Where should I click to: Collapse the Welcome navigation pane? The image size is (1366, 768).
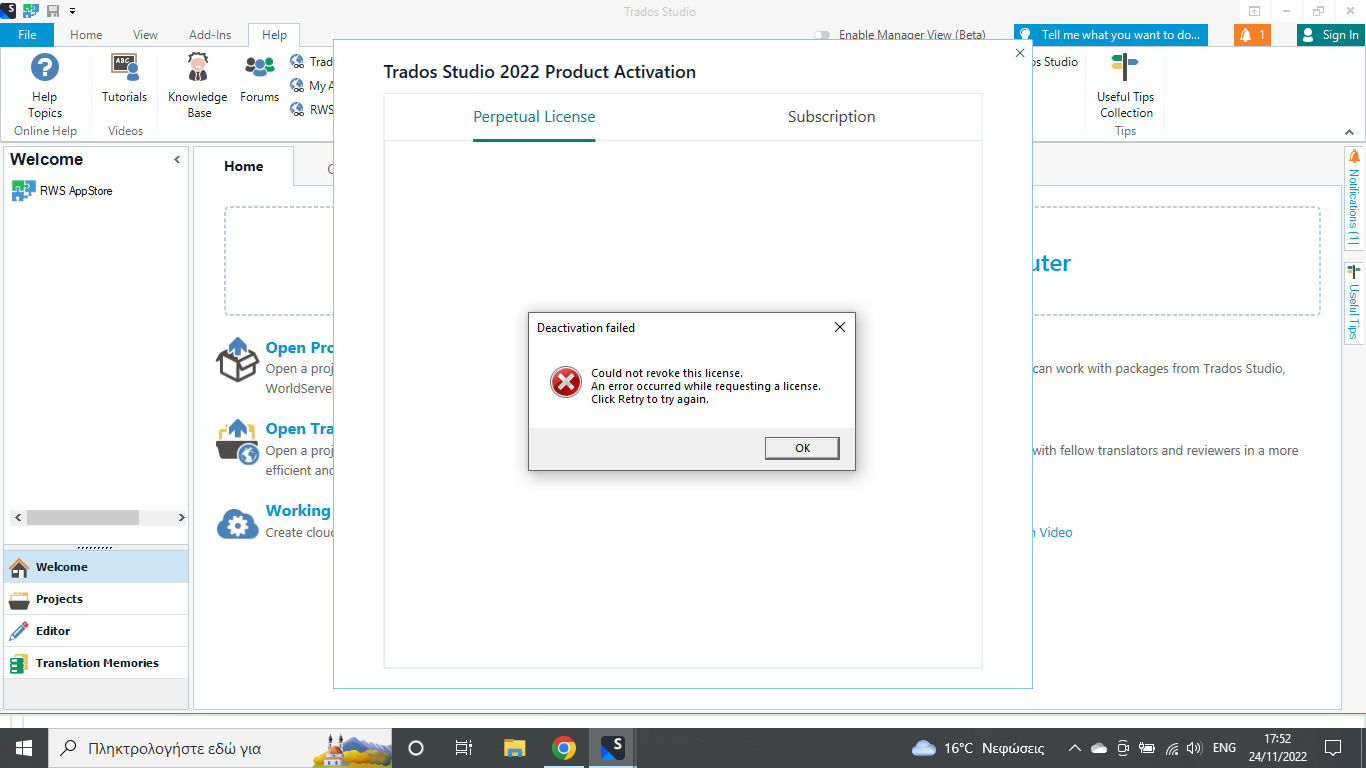[177, 160]
